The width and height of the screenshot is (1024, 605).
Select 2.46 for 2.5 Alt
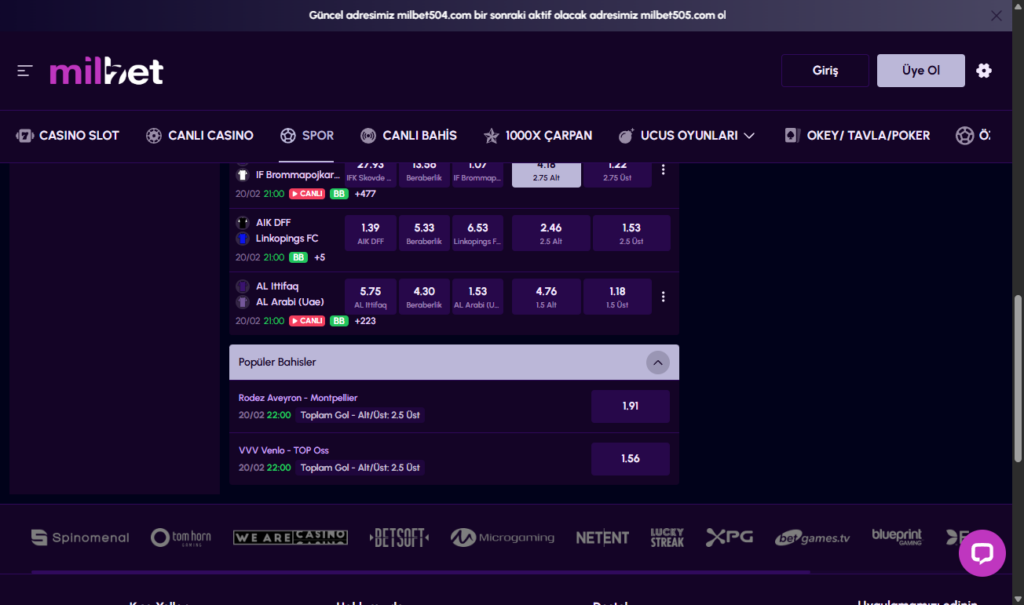click(x=551, y=233)
